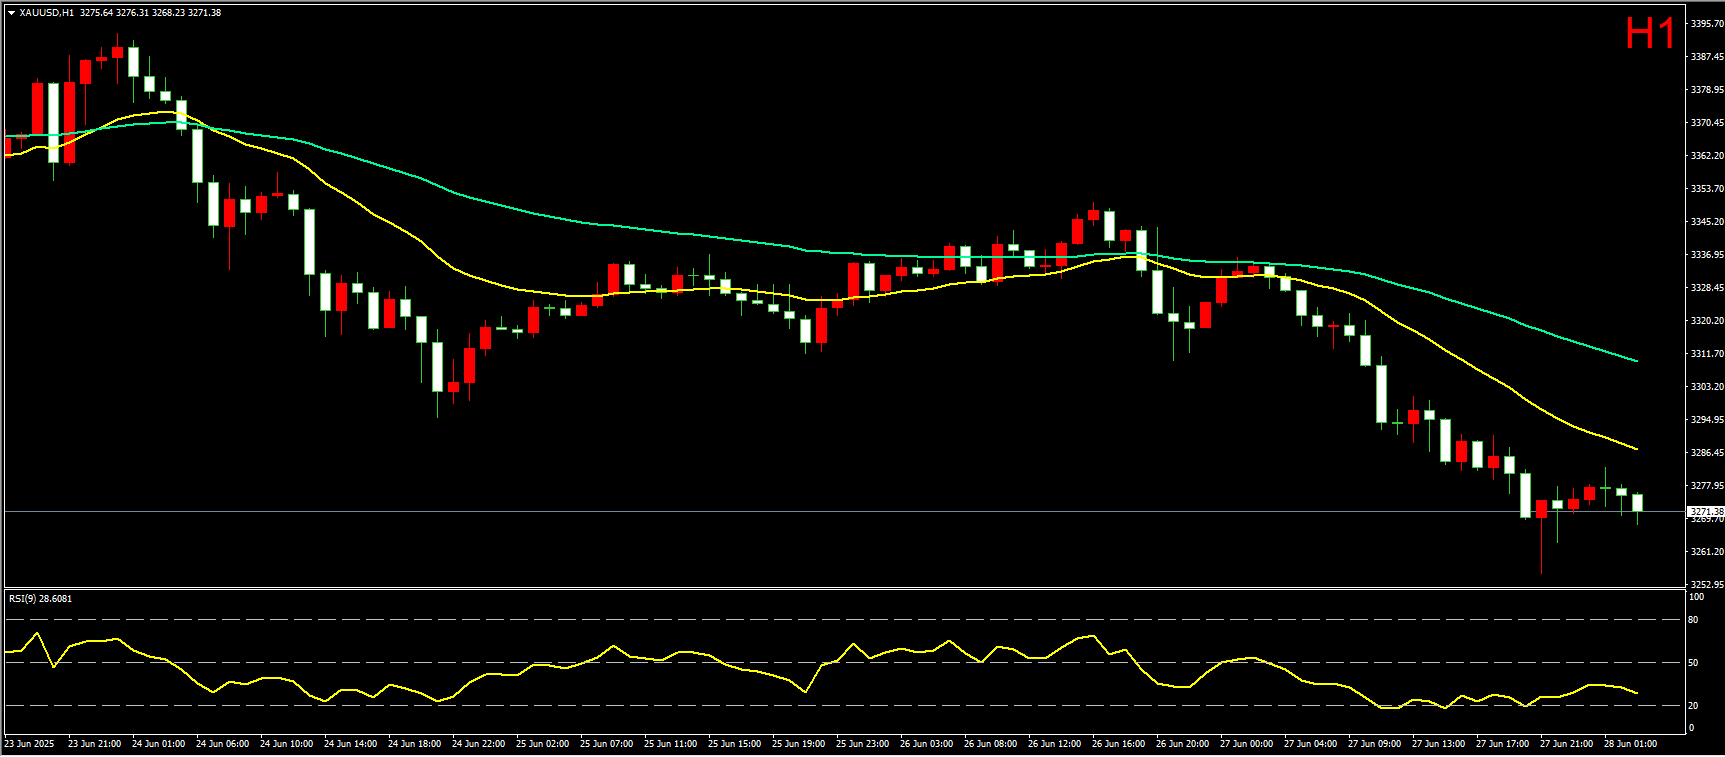Image resolution: width=1725 pixels, height=757 pixels.
Task: Click the RSI scale value 100
Action: (1696, 597)
